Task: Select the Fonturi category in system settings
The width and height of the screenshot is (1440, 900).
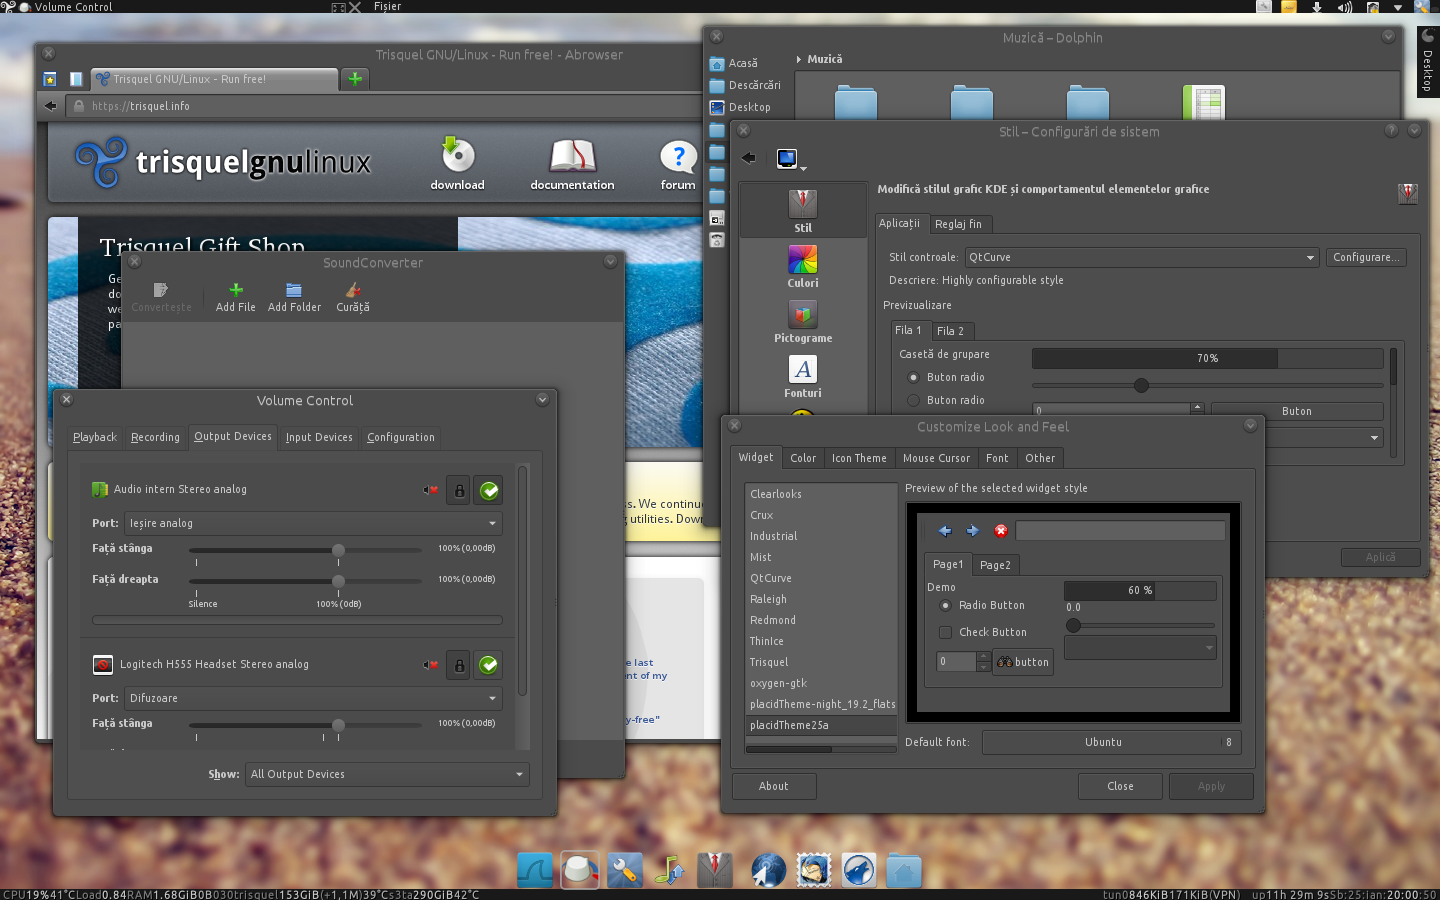Action: click(803, 377)
